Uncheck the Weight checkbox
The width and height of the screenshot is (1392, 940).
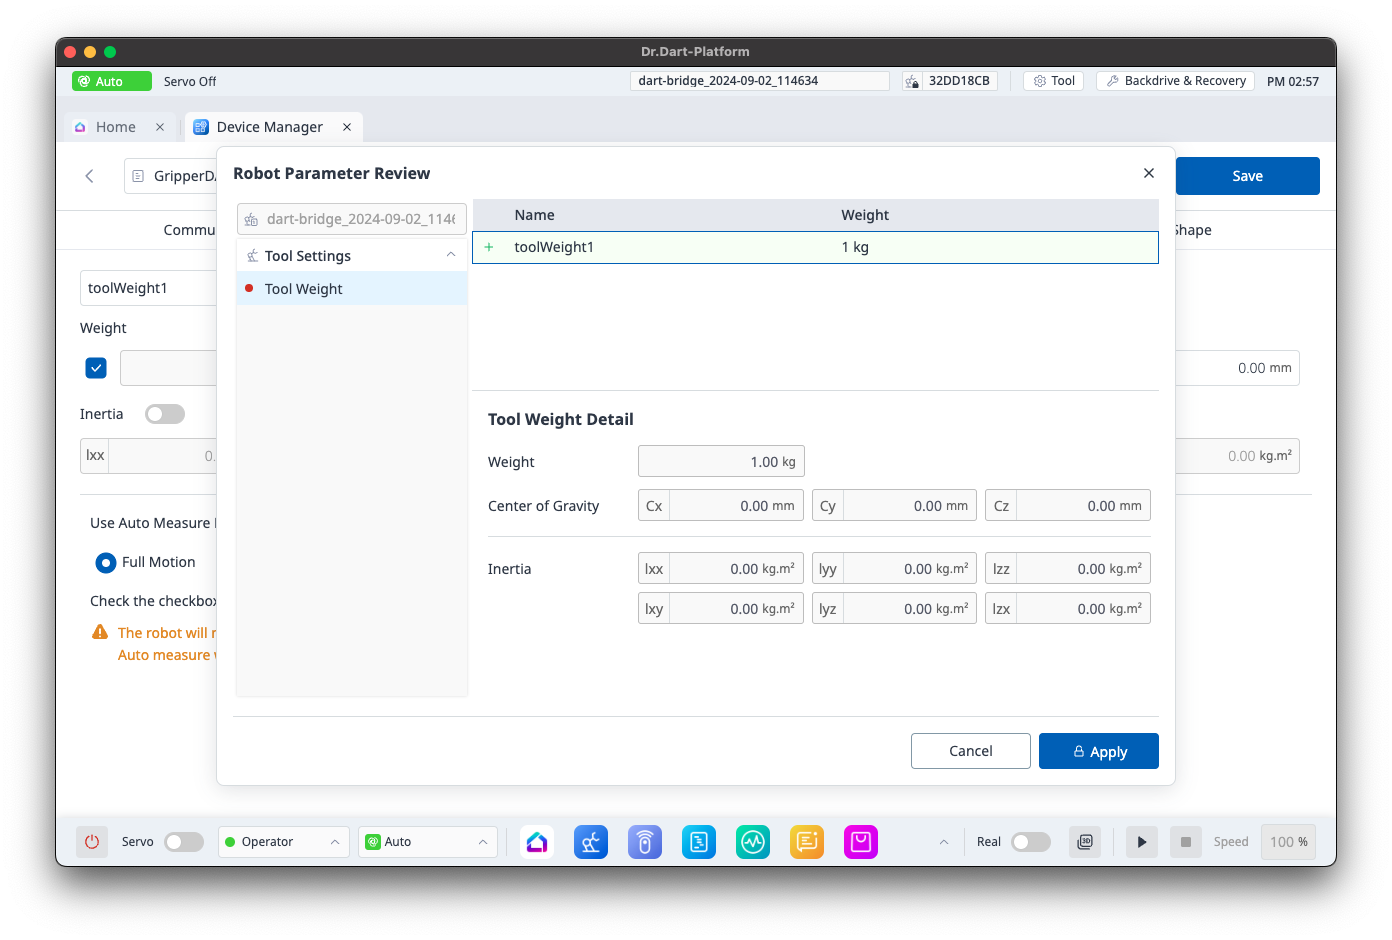(96, 368)
